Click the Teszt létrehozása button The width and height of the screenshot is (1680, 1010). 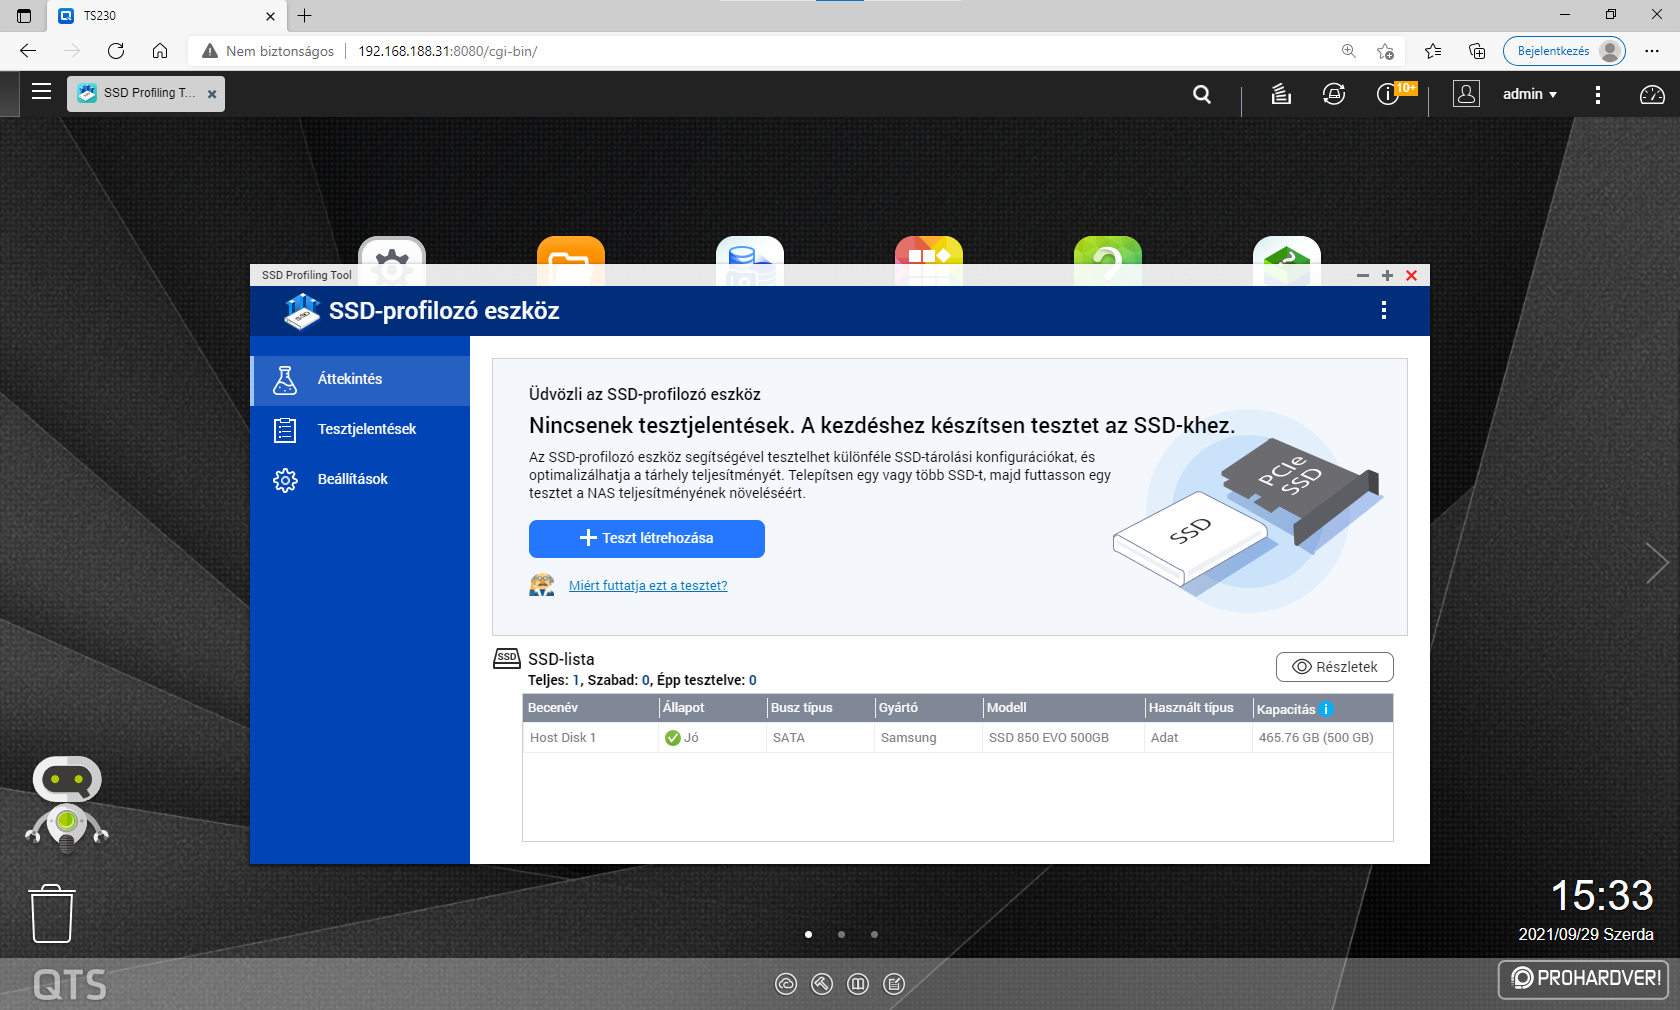[647, 538]
